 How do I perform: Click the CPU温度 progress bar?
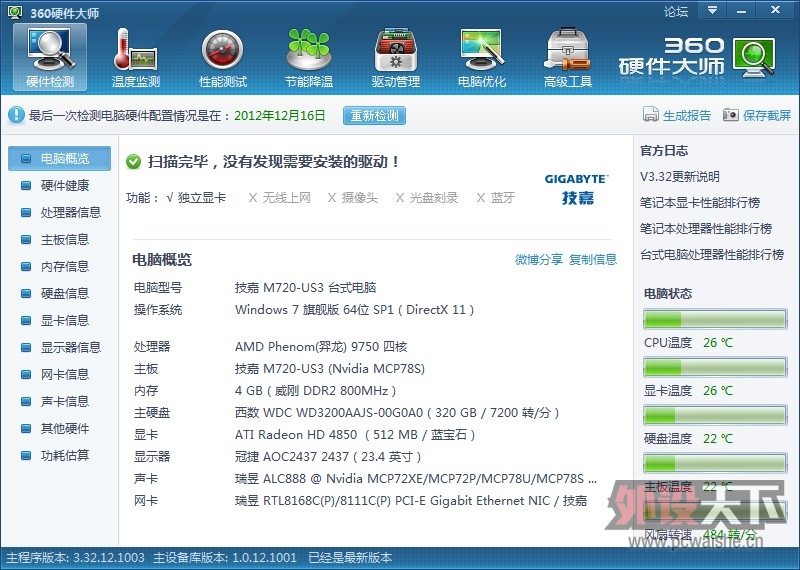(715, 319)
